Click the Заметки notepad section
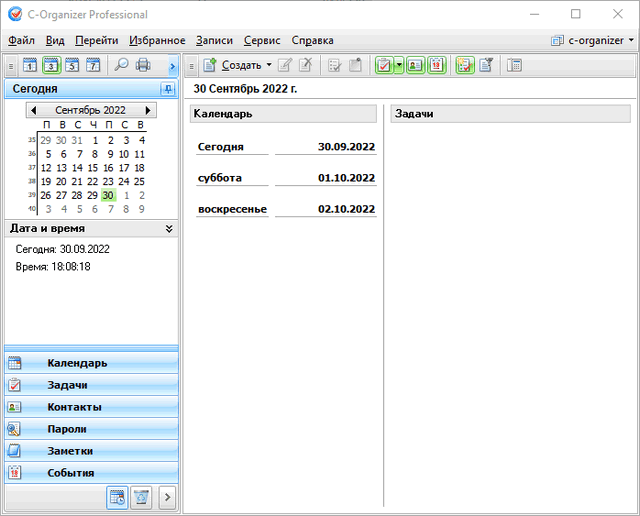Viewport: 640px width, 516px height. pos(92,451)
